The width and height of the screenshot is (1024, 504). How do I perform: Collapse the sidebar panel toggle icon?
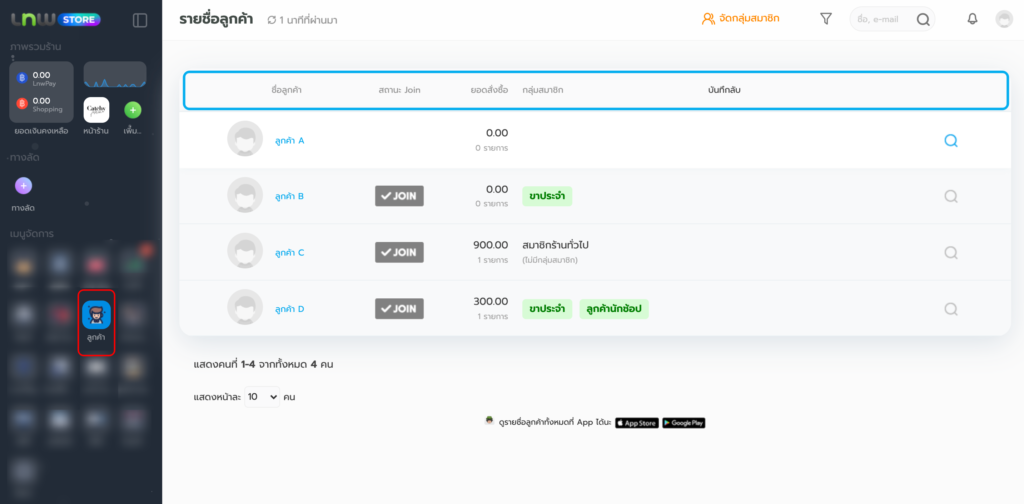pos(140,20)
